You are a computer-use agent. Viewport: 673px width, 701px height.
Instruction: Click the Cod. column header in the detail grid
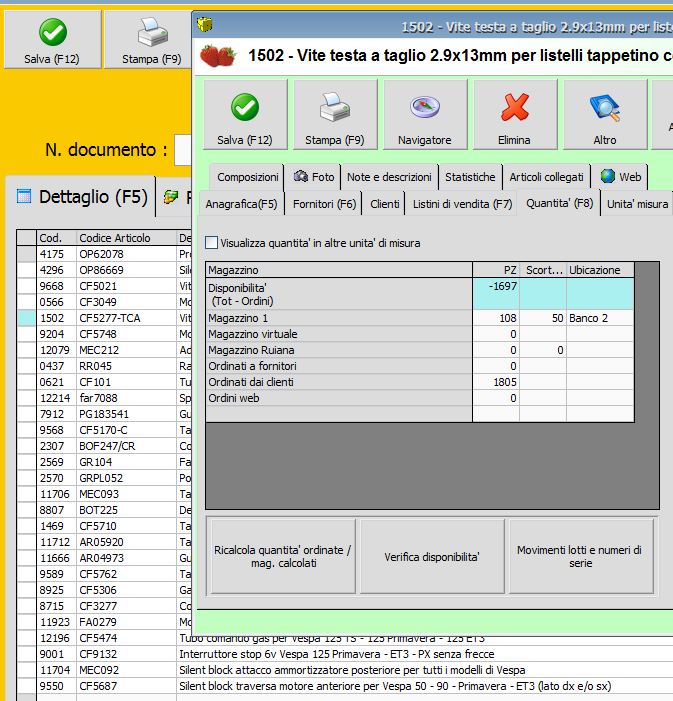[x=56, y=238]
